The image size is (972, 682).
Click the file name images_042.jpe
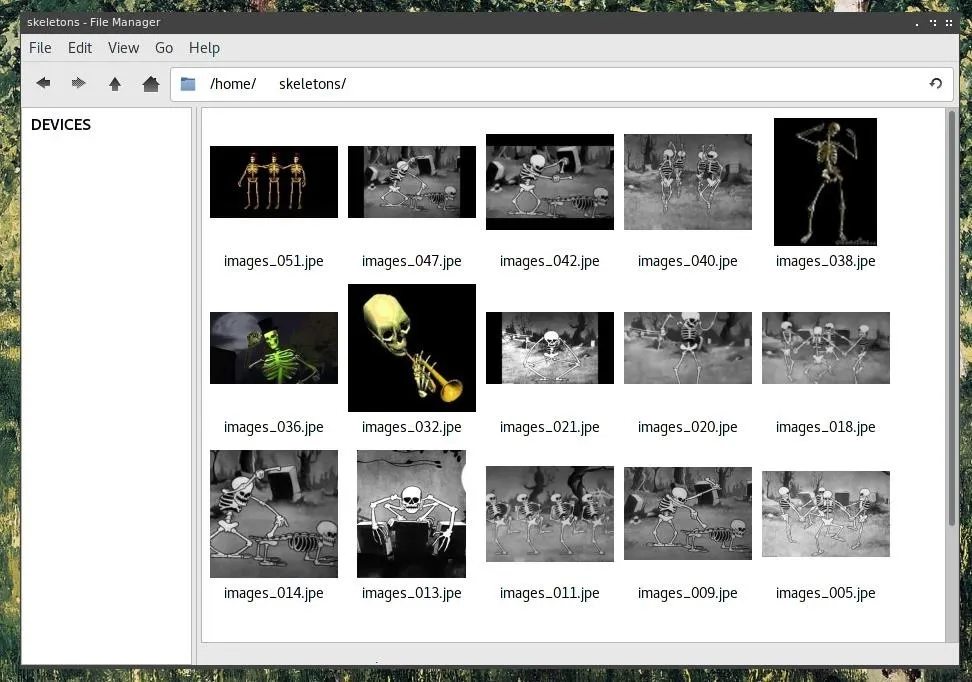(x=550, y=261)
